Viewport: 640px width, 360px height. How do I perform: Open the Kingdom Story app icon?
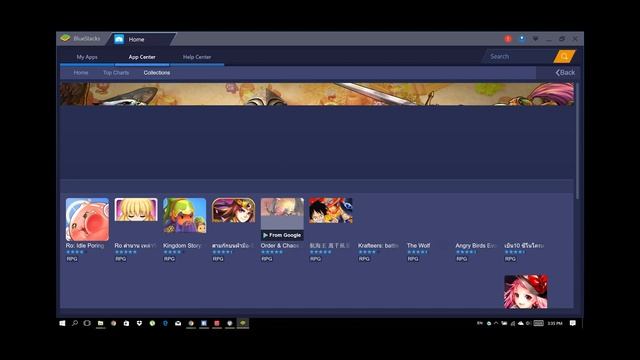[184, 216]
